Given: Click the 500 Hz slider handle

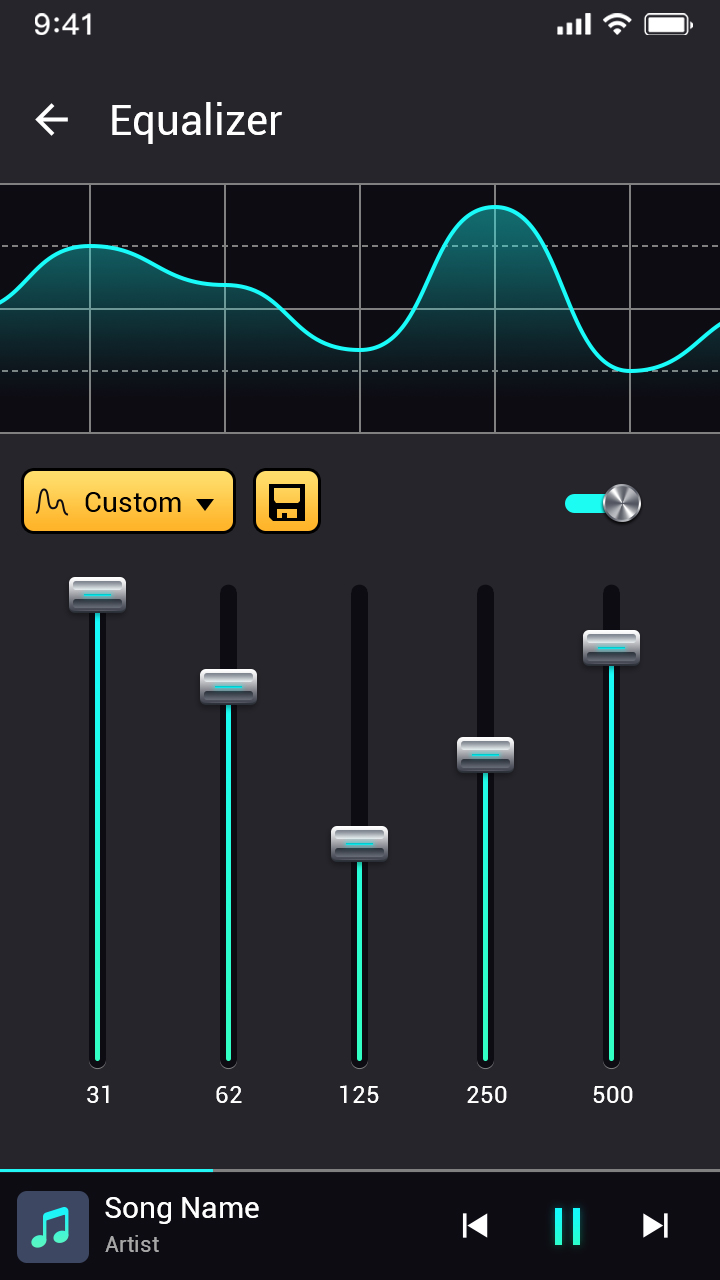Looking at the screenshot, I should (x=611, y=647).
